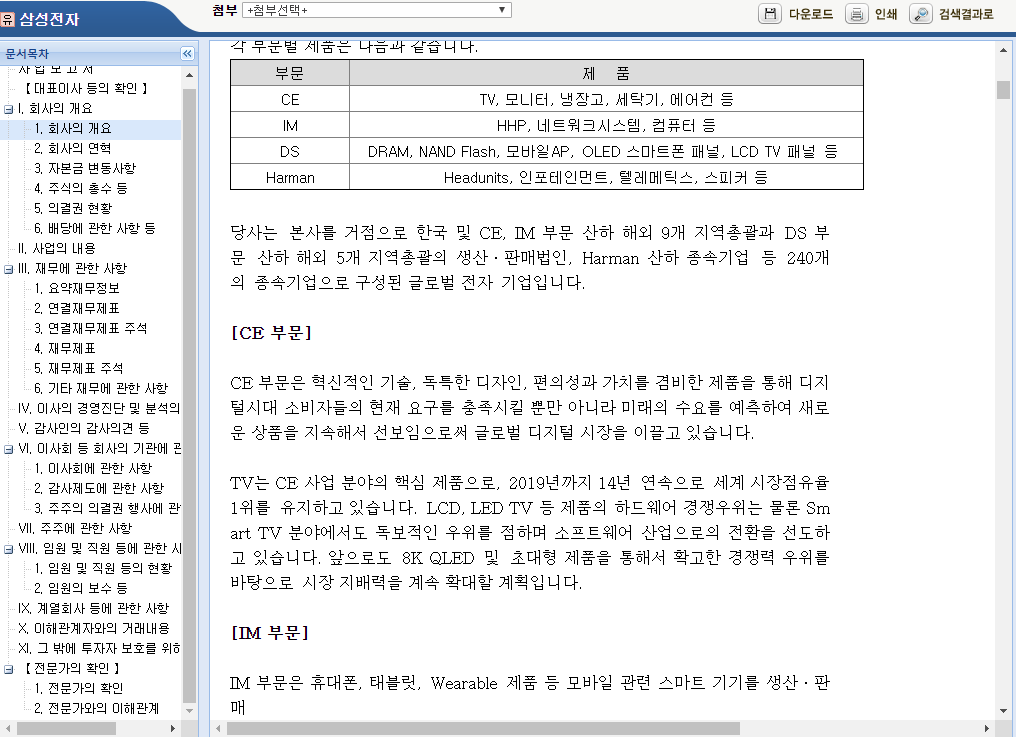
Task: Open 'X. 이해관계자와의 거래내용'
Action: (95, 629)
